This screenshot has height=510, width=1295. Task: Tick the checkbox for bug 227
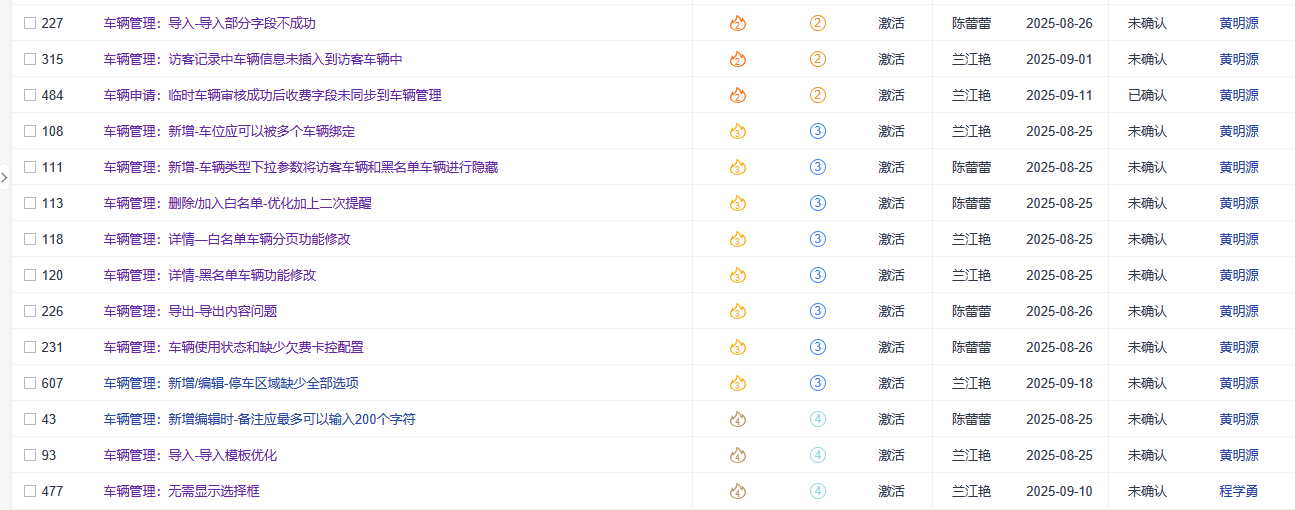[30, 23]
